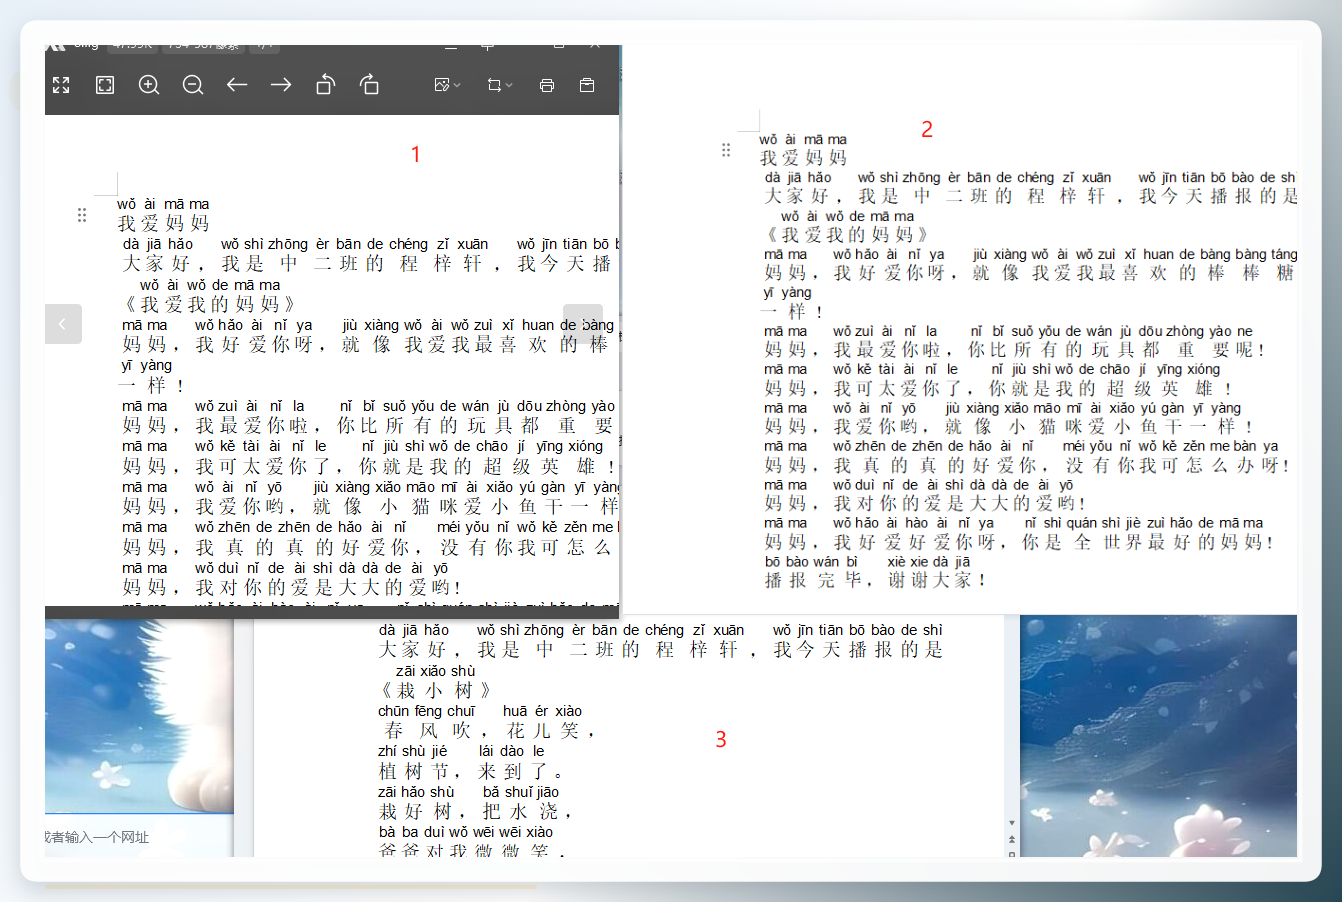Zoom in using the magnifier plus icon
The width and height of the screenshot is (1342, 902).
[x=149, y=85]
